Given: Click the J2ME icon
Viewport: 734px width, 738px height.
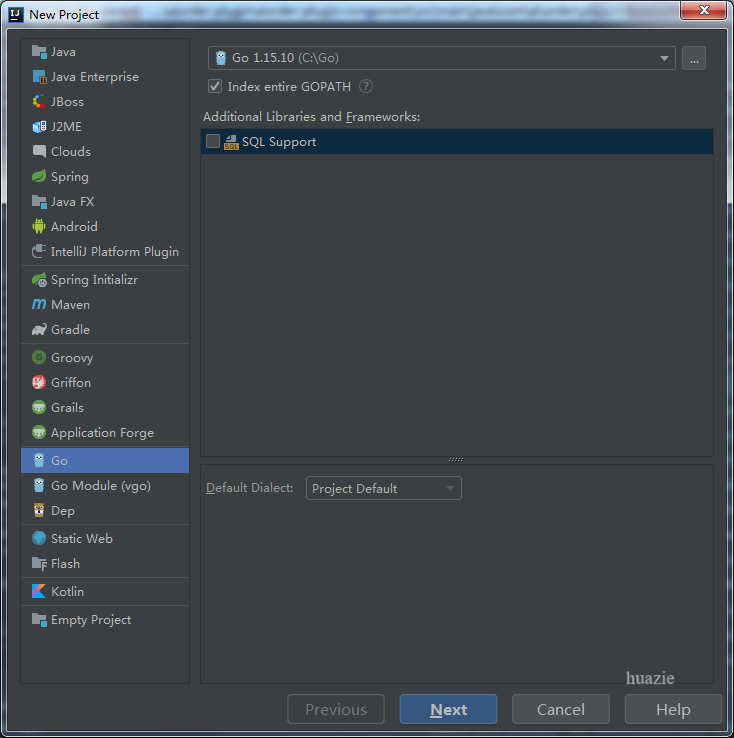Looking at the screenshot, I should tap(39, 127).
